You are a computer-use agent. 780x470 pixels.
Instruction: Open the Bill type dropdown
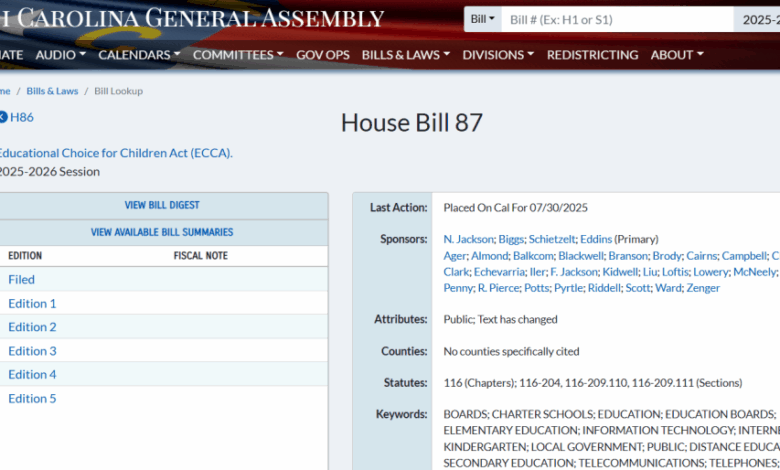click(483, 19)
